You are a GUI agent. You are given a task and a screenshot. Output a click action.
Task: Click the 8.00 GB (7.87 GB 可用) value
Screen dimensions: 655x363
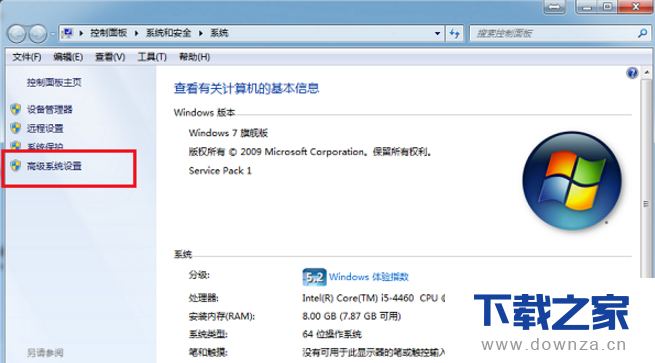(352, 316)
